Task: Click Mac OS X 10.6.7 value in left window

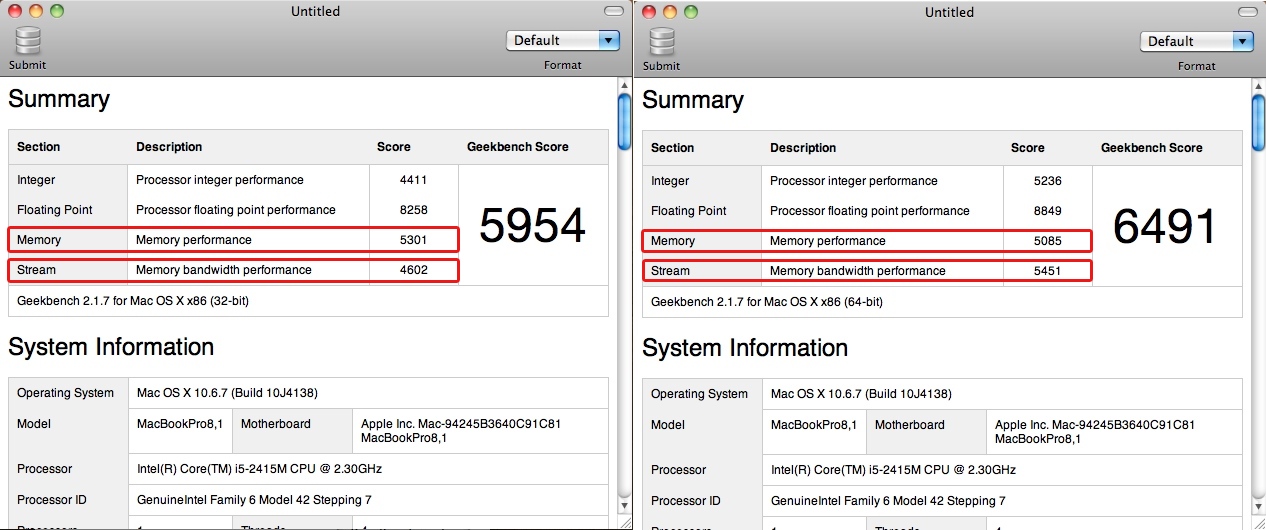Action: 227,393
